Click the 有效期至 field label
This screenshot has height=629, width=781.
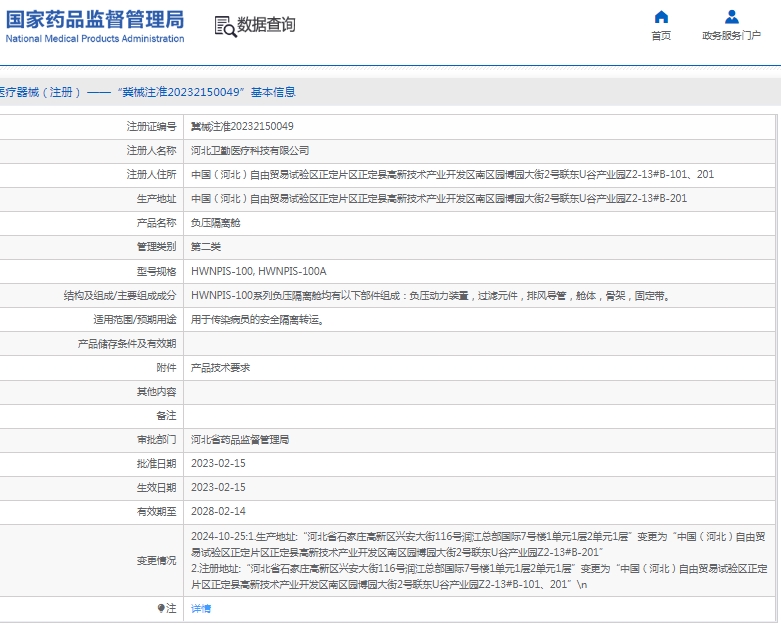156,511
